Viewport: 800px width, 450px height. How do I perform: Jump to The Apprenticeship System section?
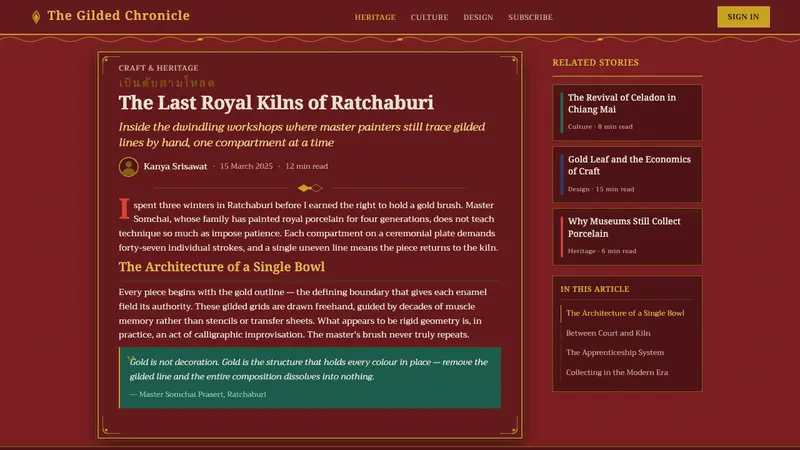(615, 353)
